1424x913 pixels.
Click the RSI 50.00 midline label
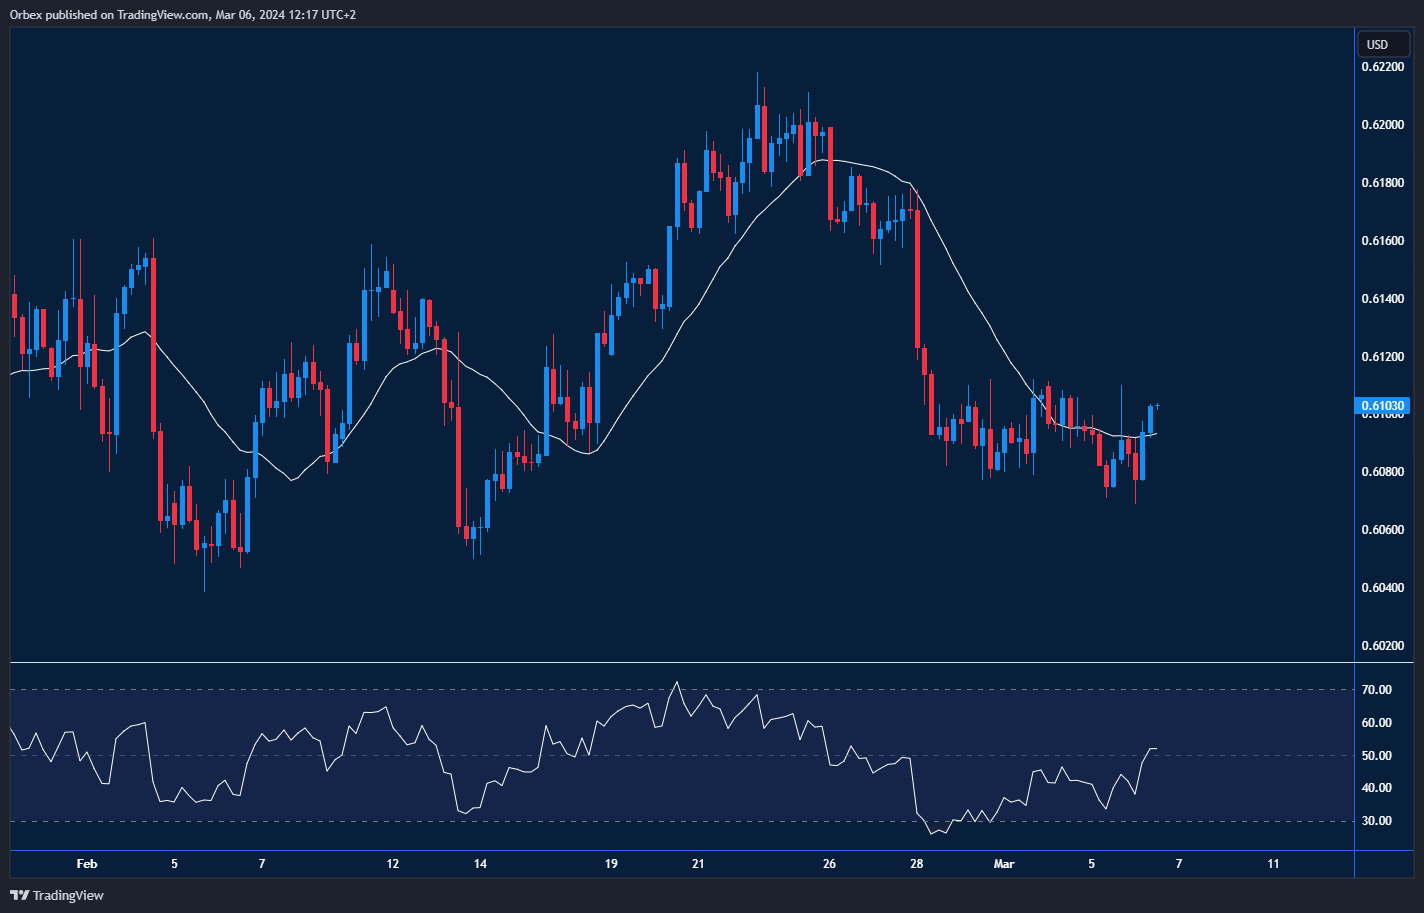tap(1377, 756)
